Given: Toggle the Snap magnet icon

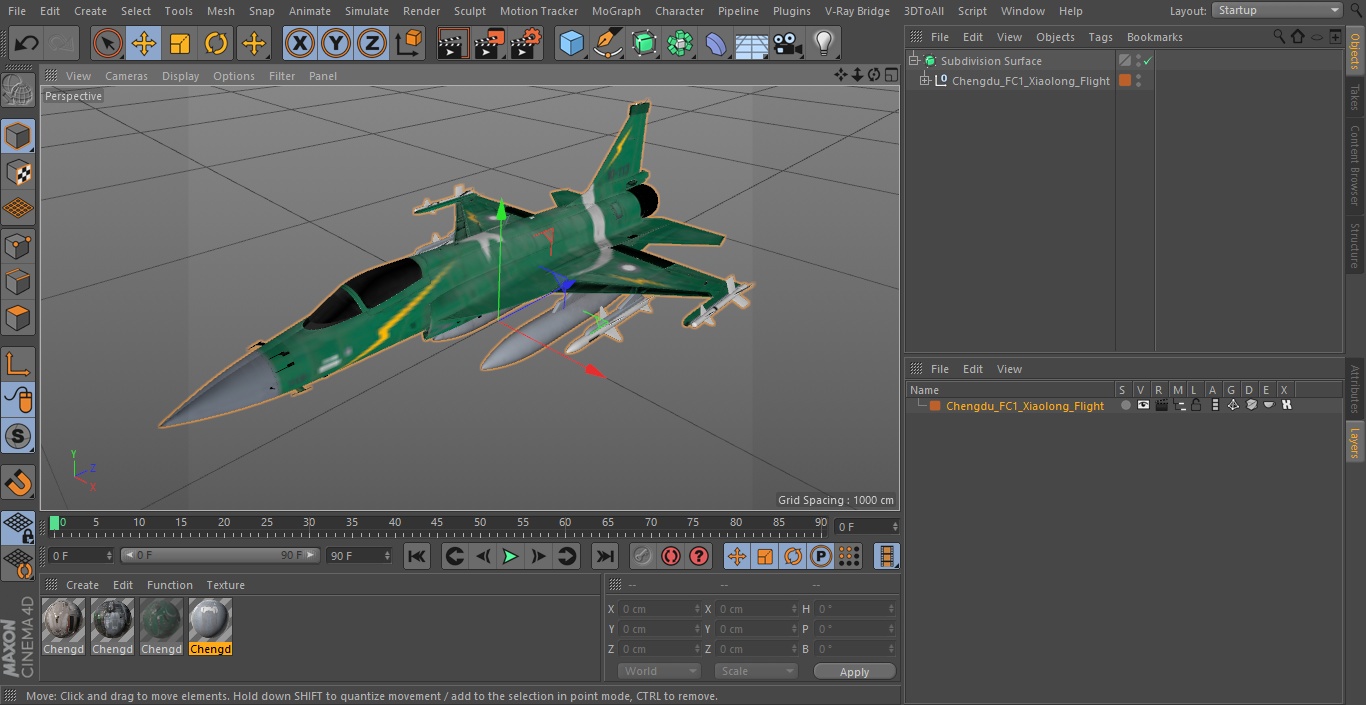Looking at the screenshot, I should click(x=18, y=482).
